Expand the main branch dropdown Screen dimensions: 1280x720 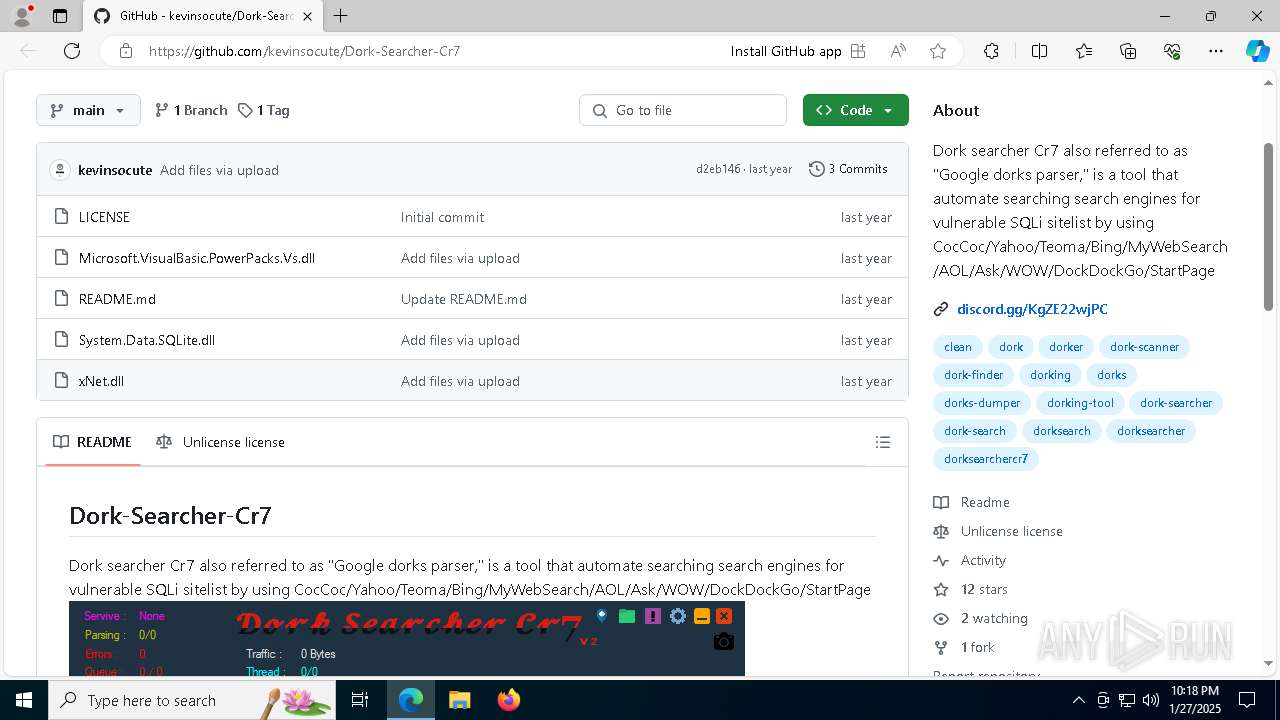[88, 110]
